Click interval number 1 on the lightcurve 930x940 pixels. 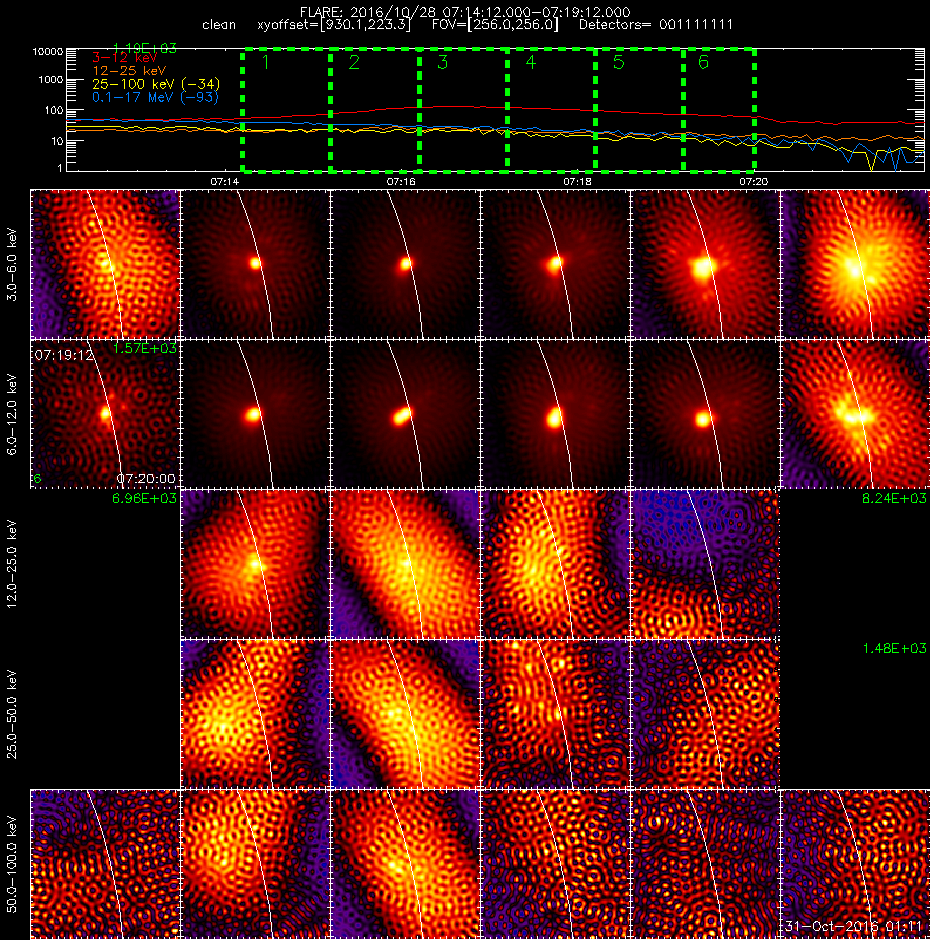(266, 62)
